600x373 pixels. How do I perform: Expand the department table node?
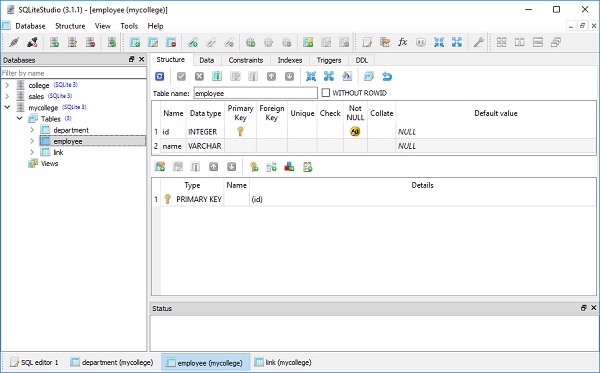tap(32, 130)
